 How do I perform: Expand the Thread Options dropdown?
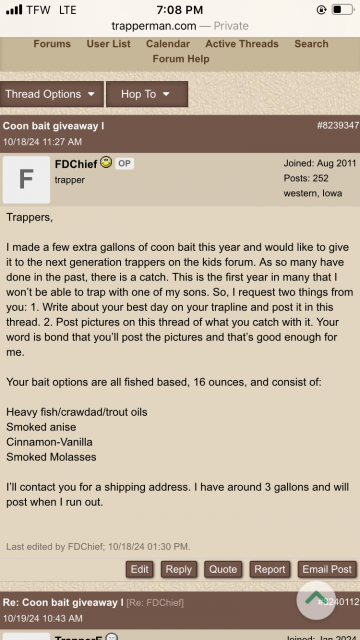[x=52, y=94]
